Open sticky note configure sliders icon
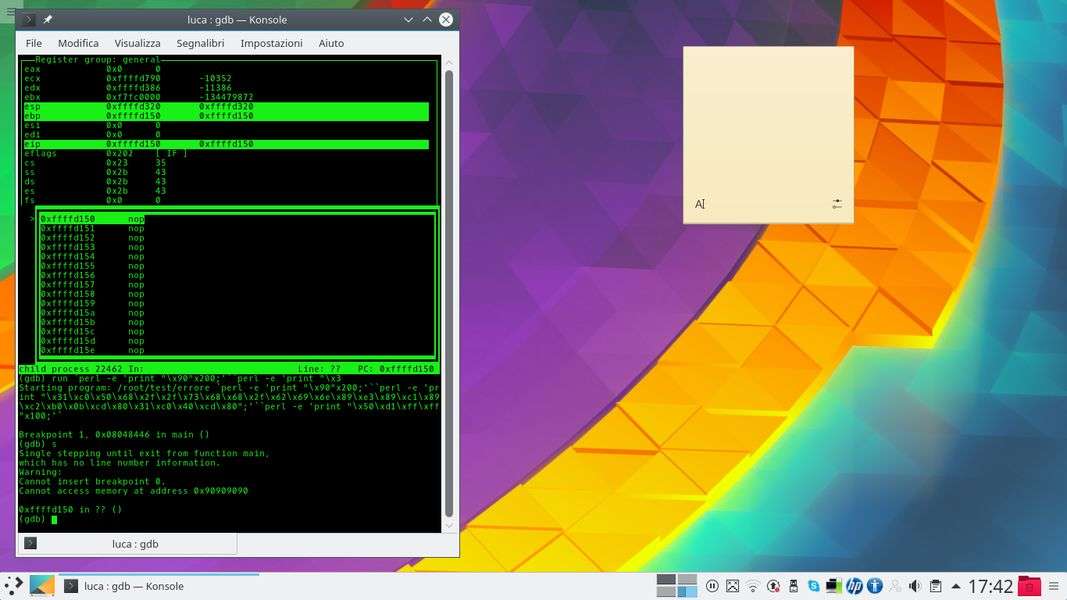This screenshot has width=1067, height=600. tap(837, 204)
